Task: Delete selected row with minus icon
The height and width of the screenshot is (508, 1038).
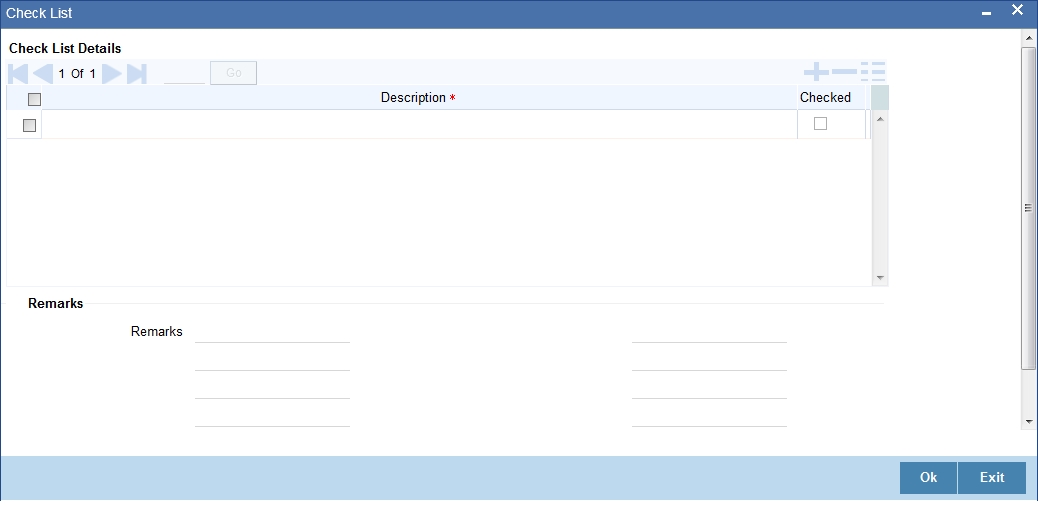Action: [844, 72]
